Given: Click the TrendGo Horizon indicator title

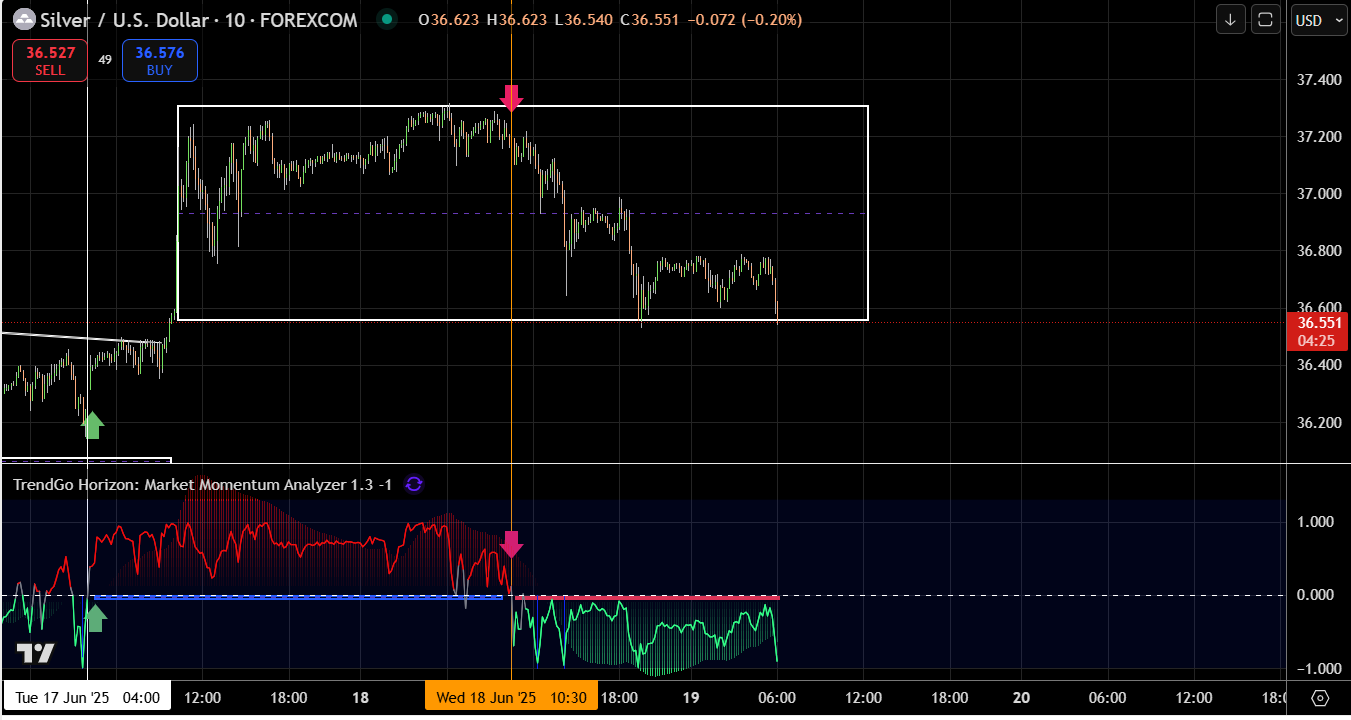Looking at the screenshot, I should point(202,485).
